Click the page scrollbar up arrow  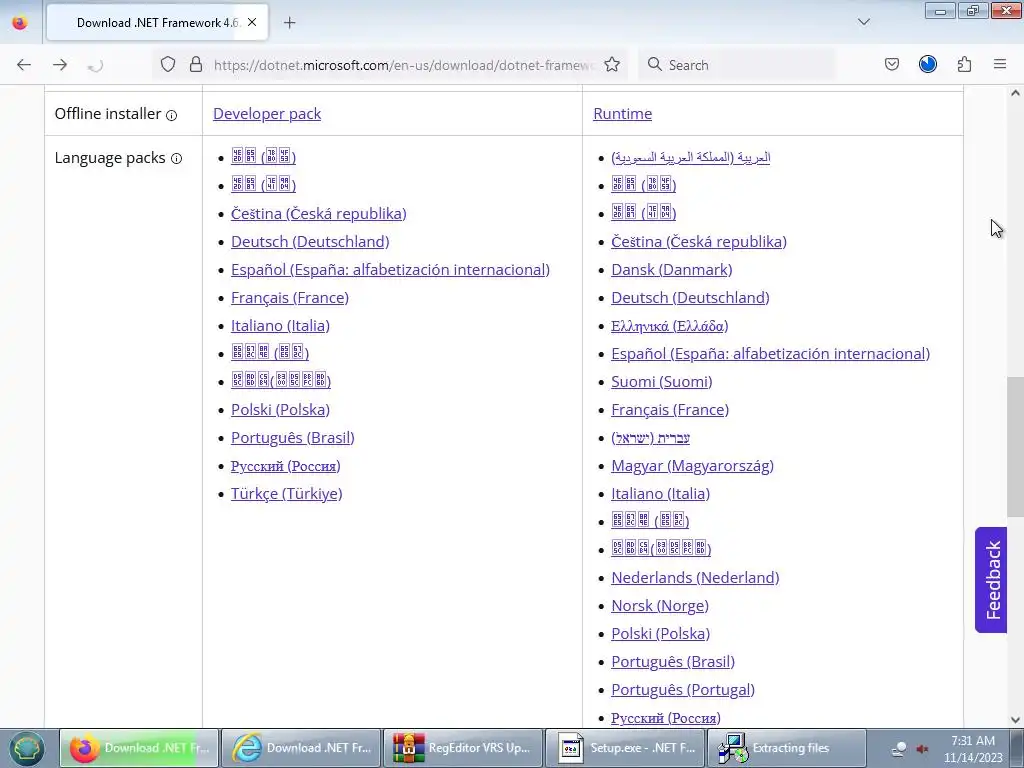pyautogui.click(x=1015, y=93)
